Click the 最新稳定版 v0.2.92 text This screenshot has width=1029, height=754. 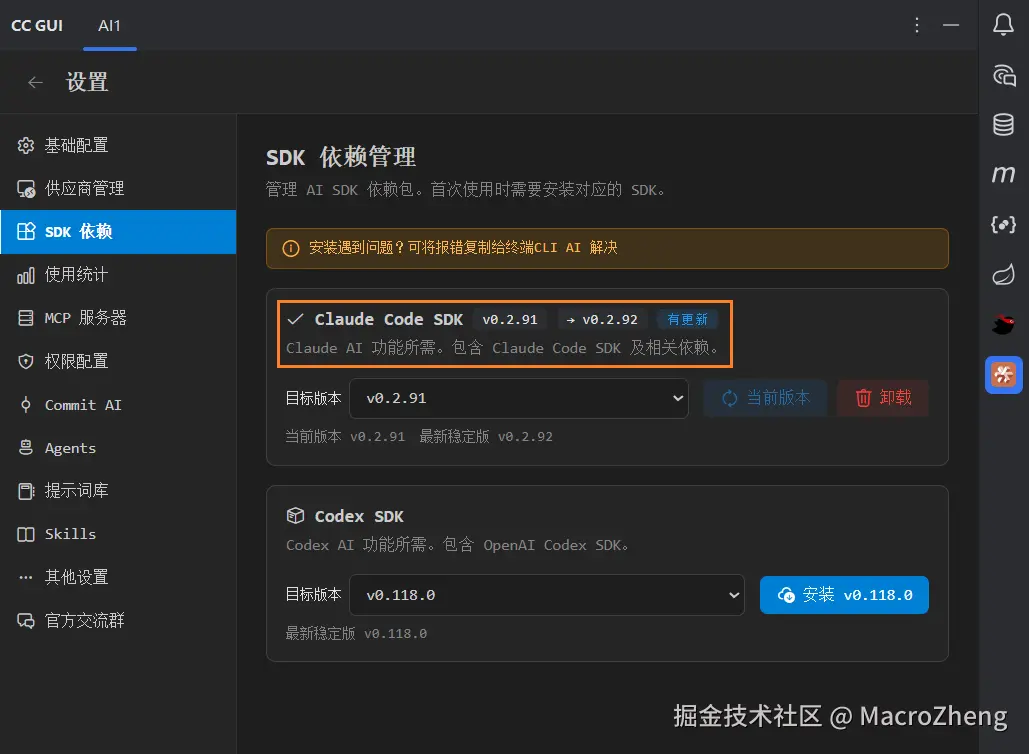click(486, 436)
